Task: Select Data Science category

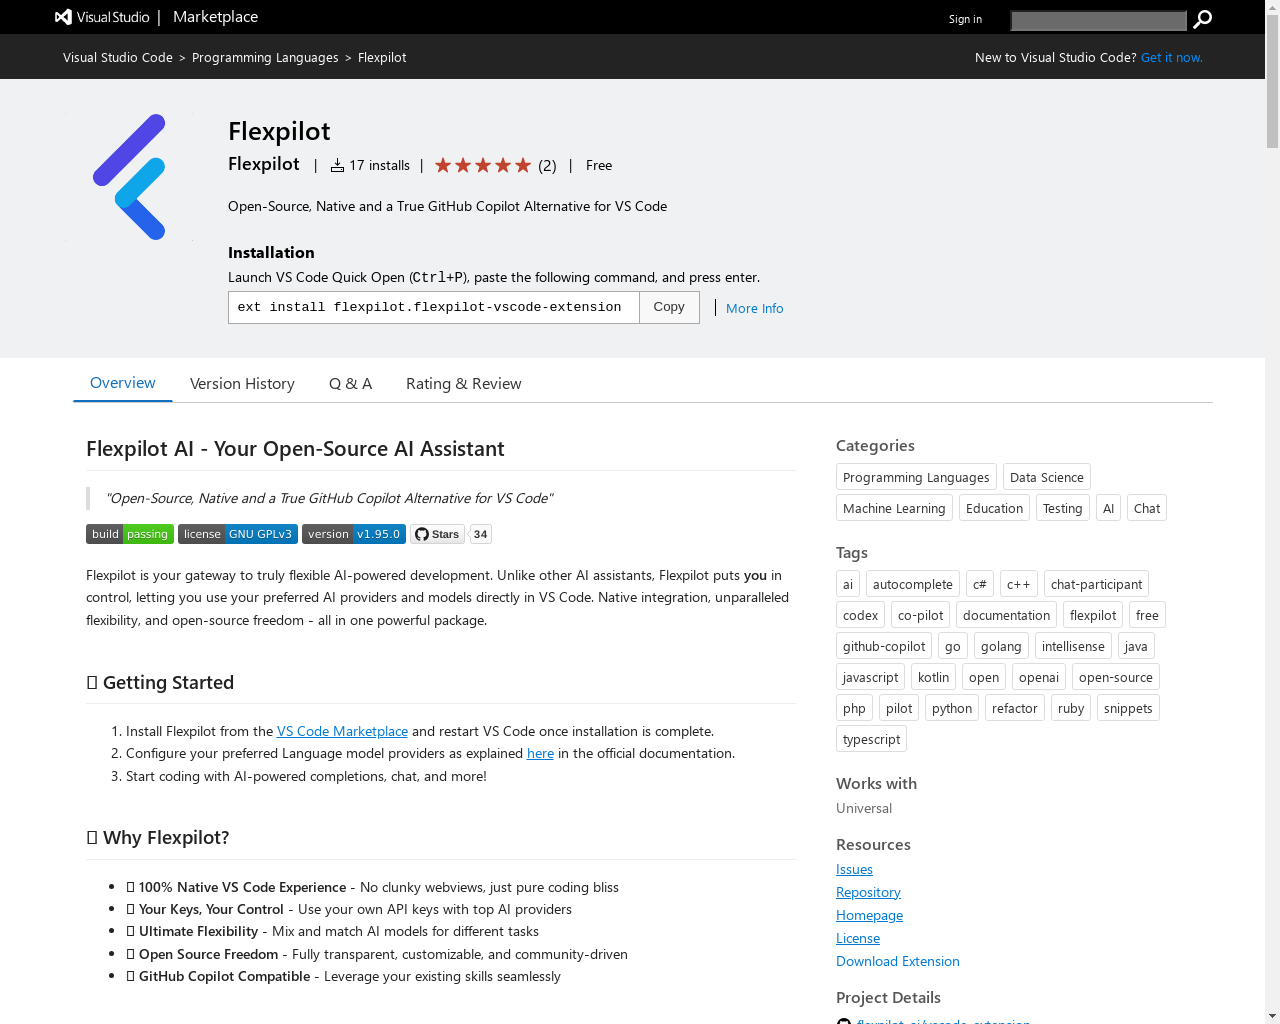Action: (1047, 477)
